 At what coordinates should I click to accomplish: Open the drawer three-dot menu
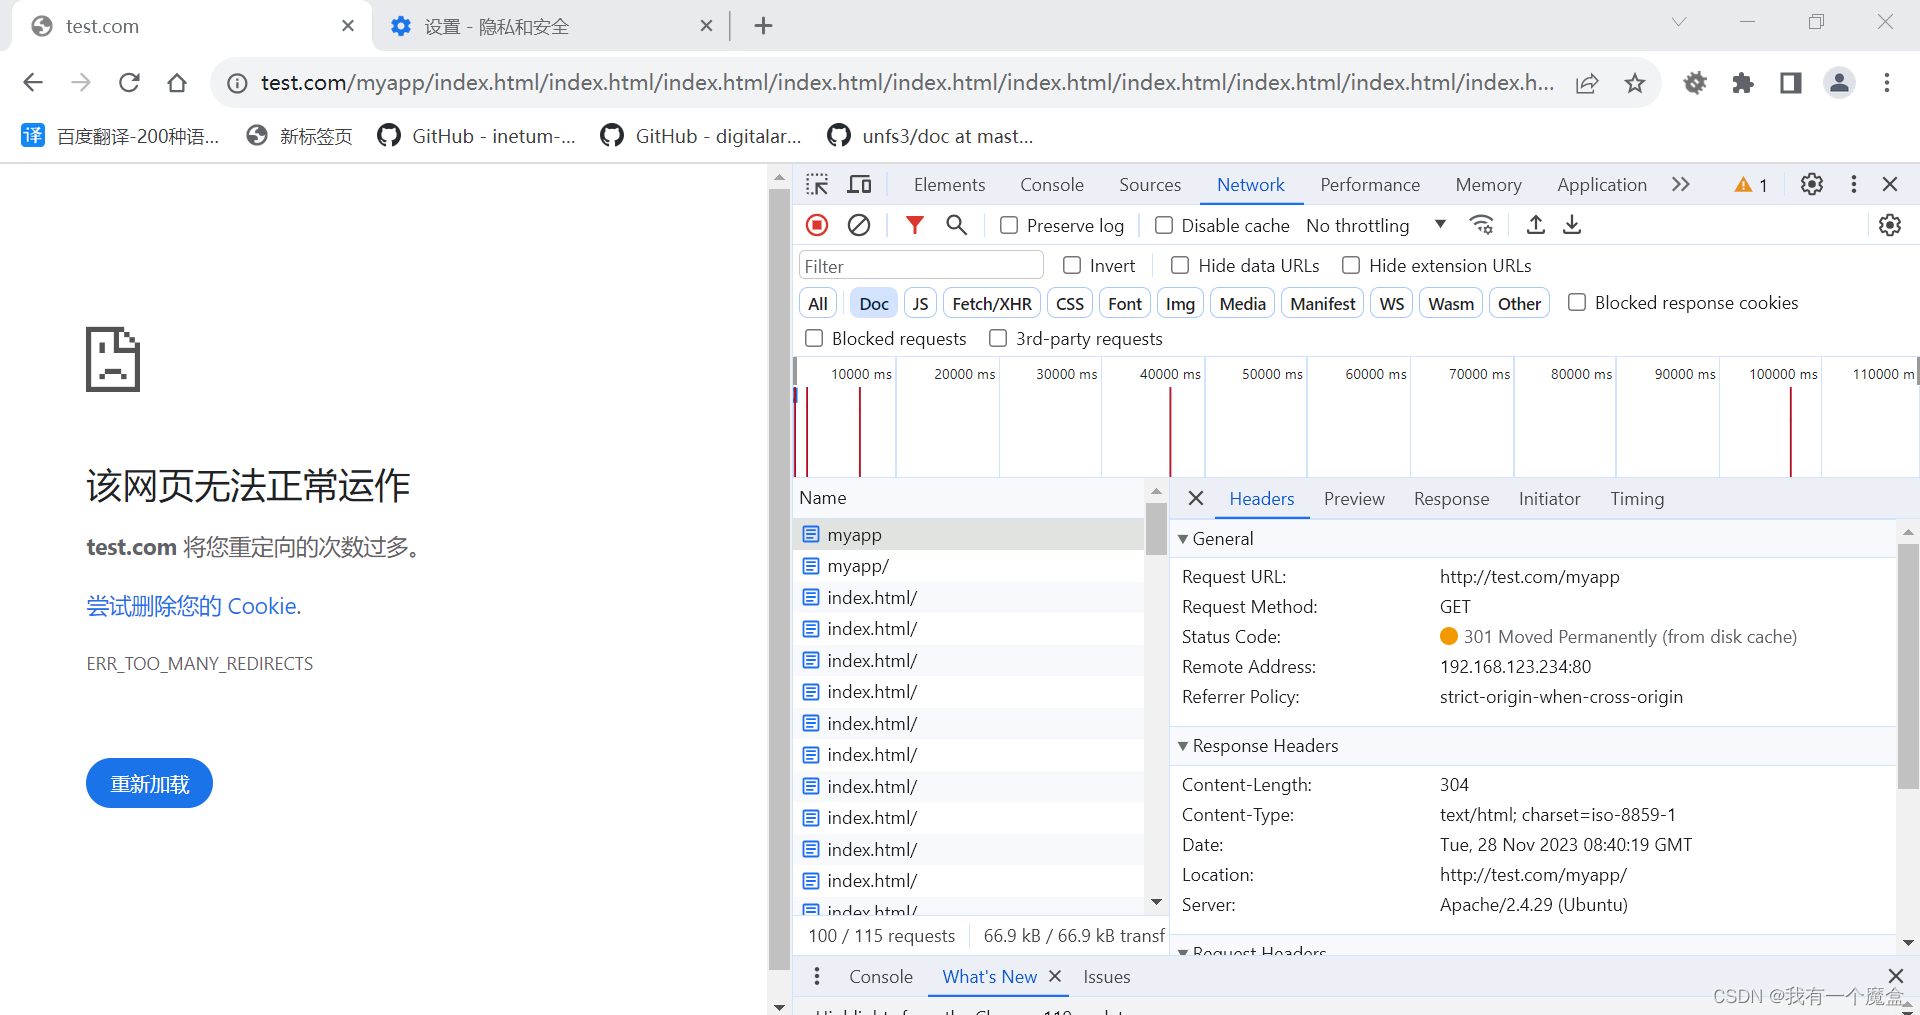(817, 976)
